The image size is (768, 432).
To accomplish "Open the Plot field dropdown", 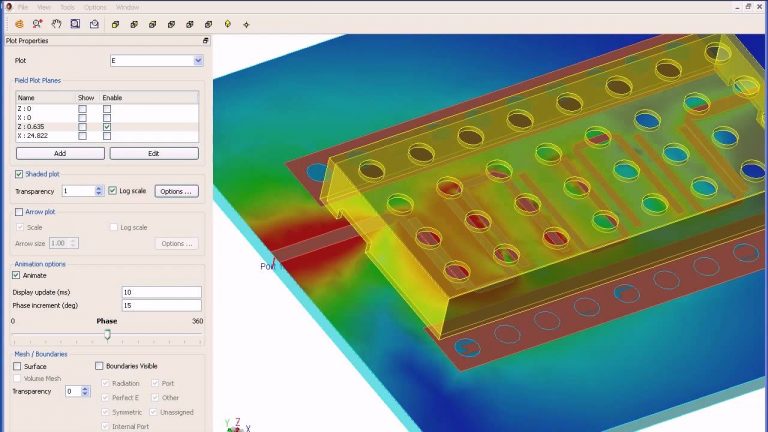I will click(x=197, y=61).
